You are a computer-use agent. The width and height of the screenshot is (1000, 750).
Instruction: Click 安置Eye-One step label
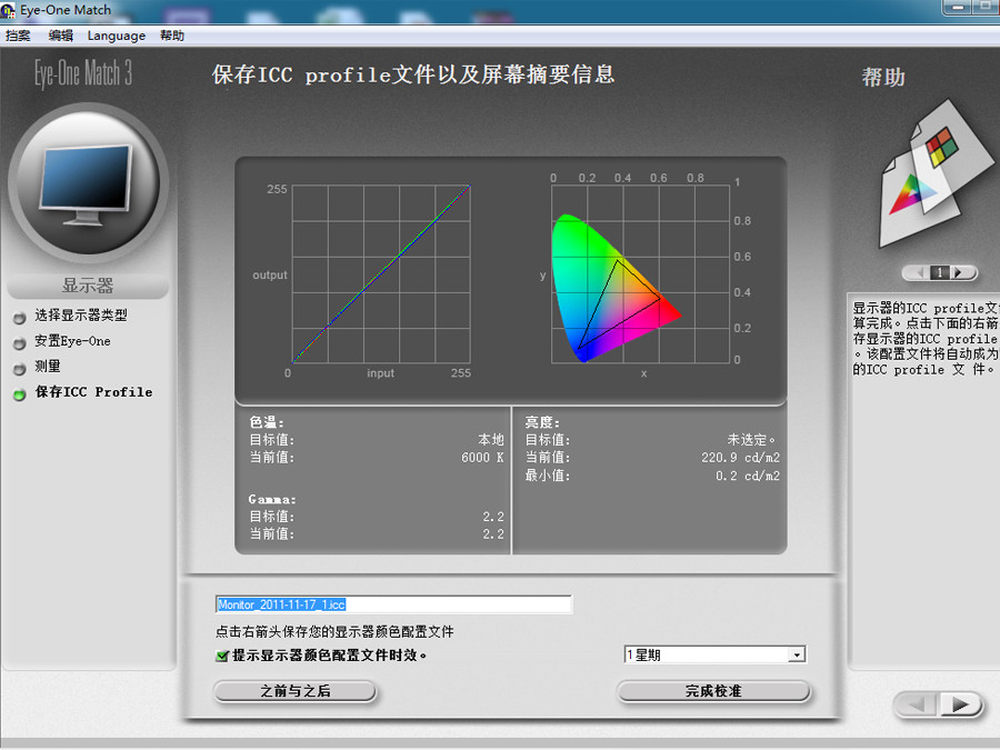(x=73, y=341)
